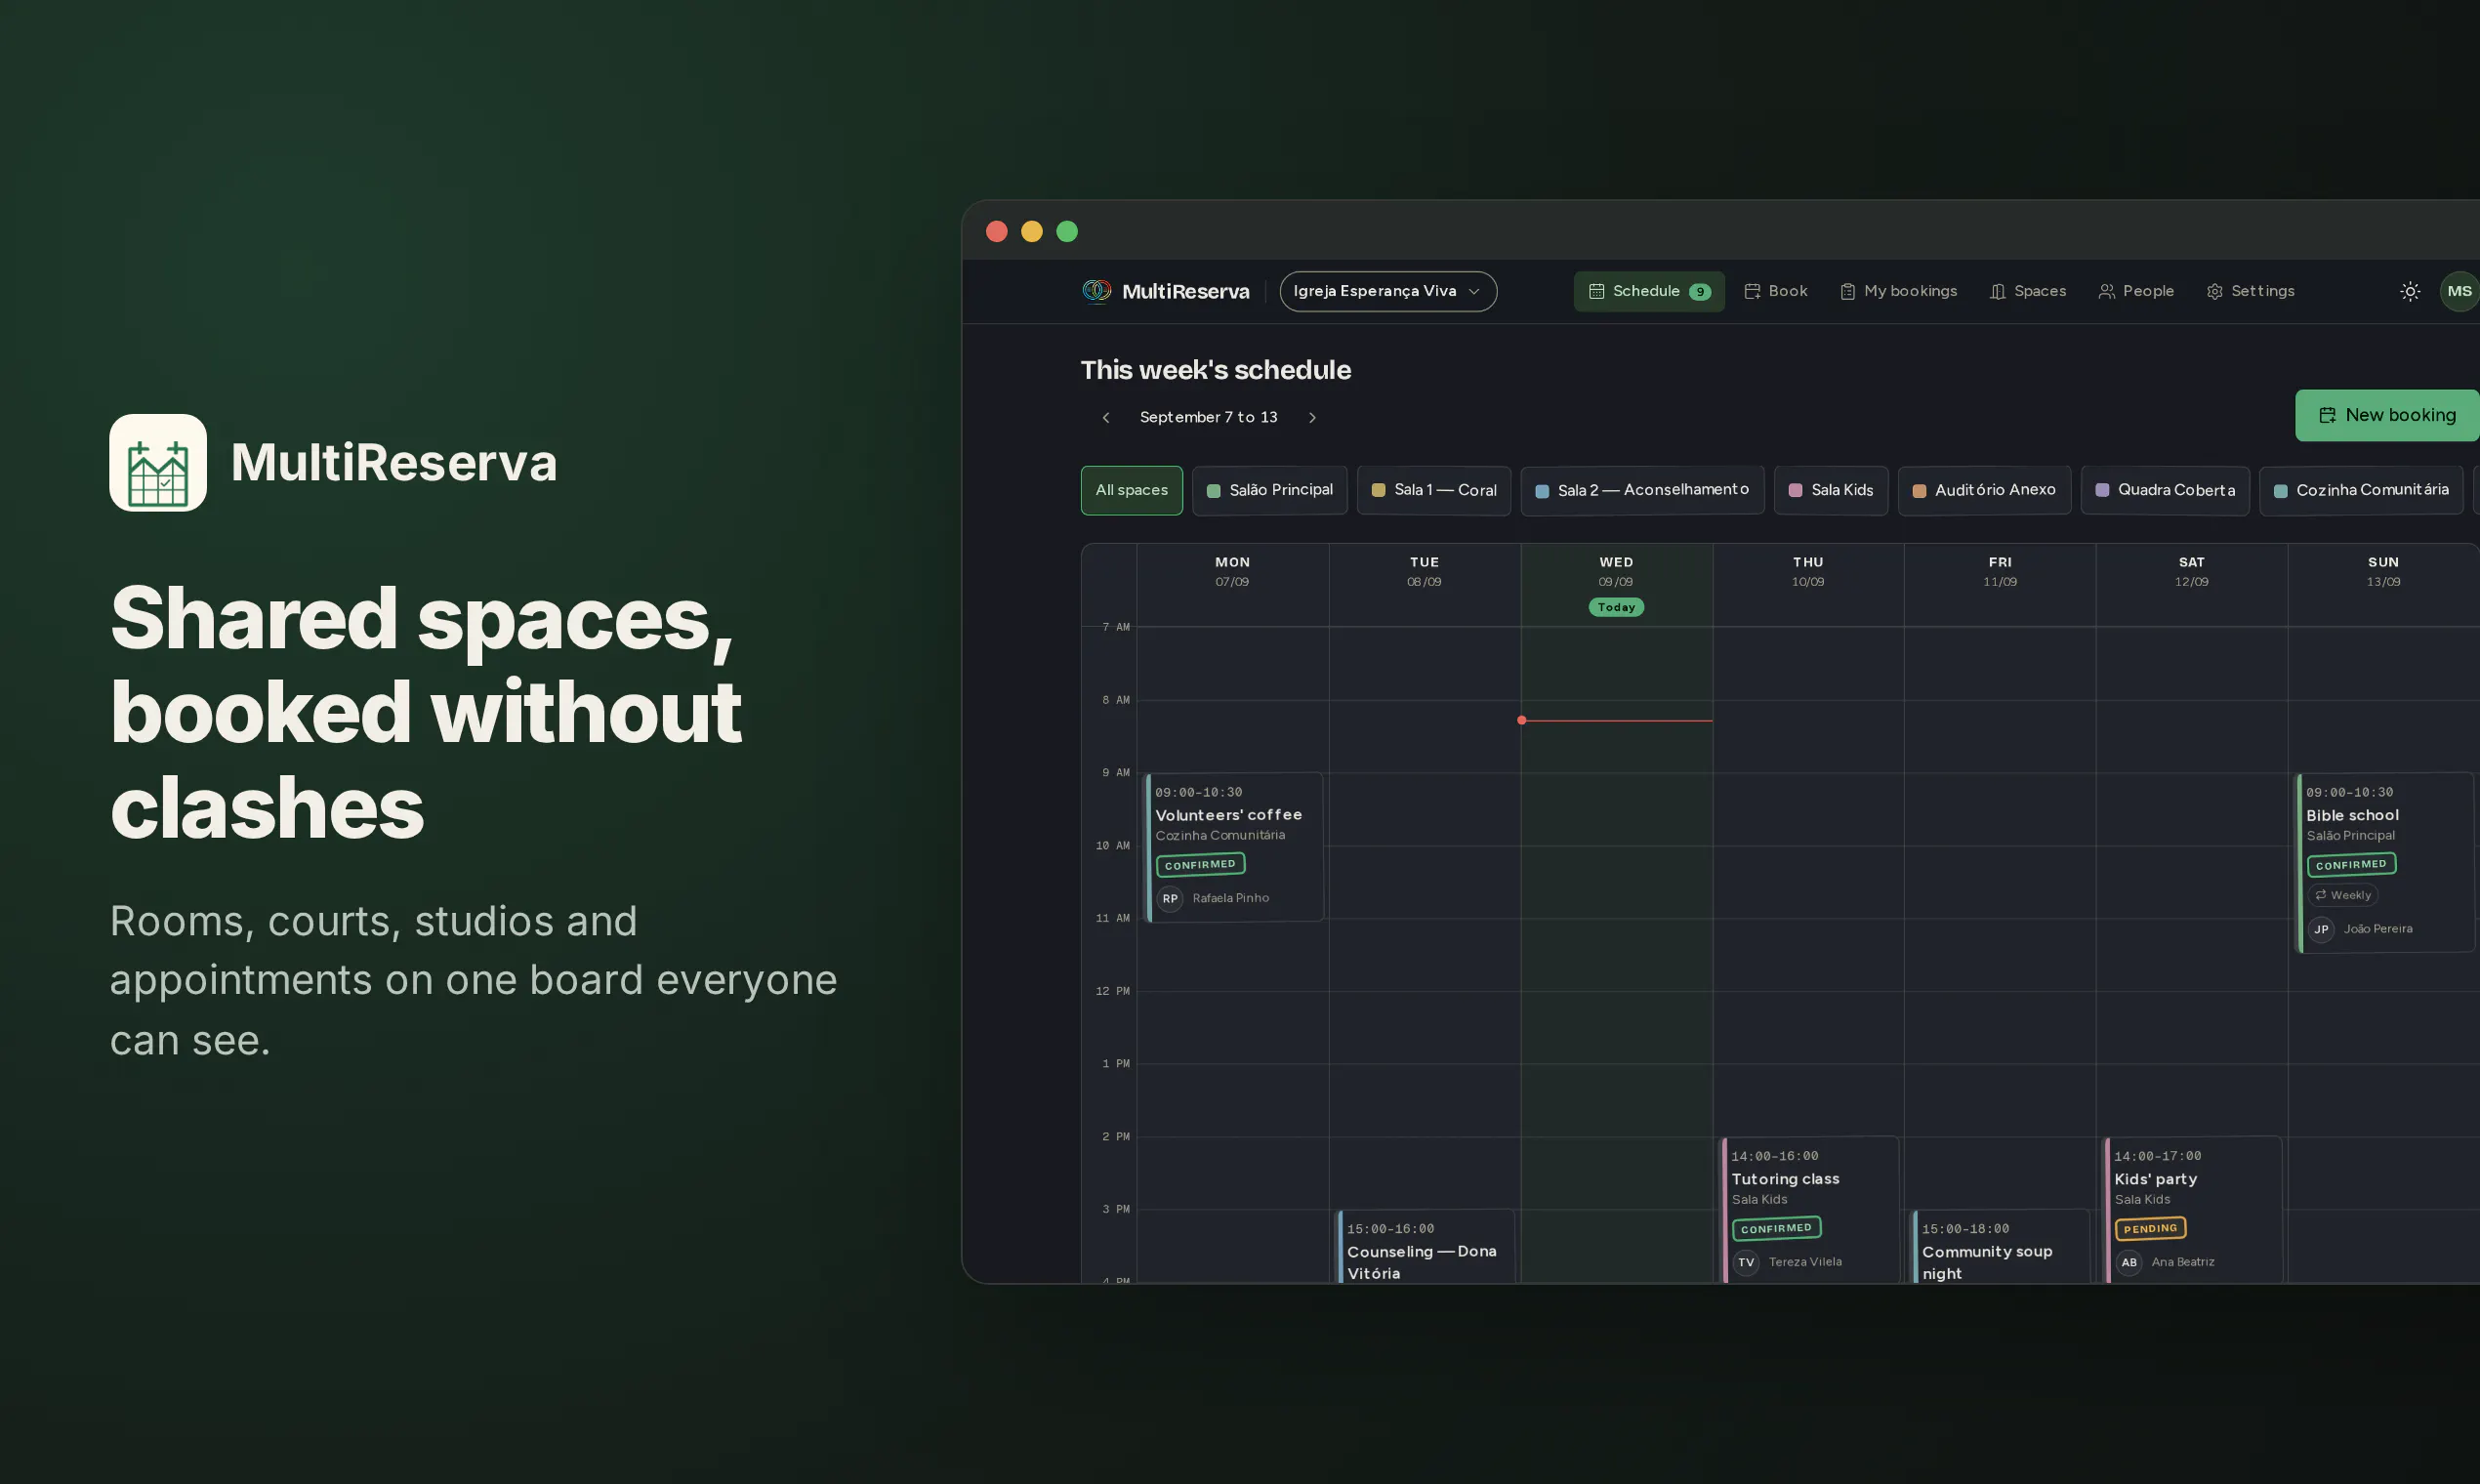2480x1484 pixels.
Task: Open the Settings tab
Action: [2250, 291]
